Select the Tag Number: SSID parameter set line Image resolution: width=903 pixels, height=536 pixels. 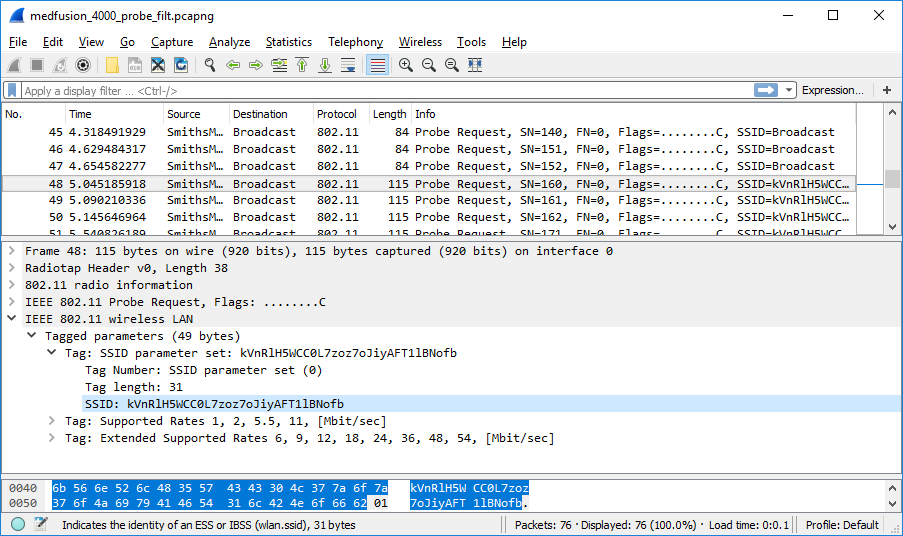coord(204,370)
